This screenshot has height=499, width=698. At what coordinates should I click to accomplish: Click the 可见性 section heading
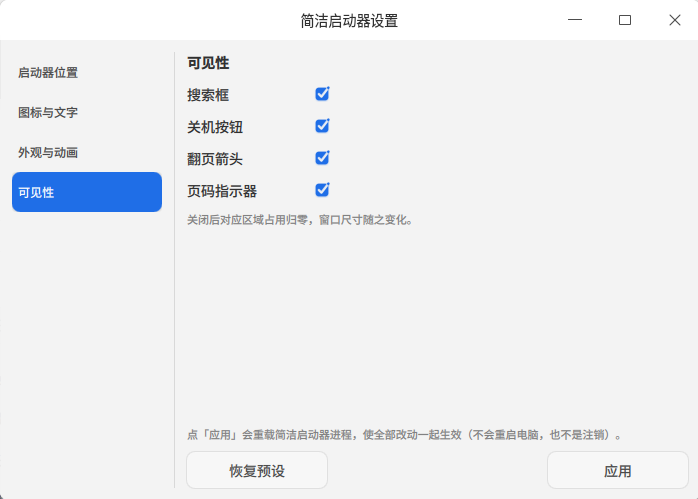coord(208,63)
